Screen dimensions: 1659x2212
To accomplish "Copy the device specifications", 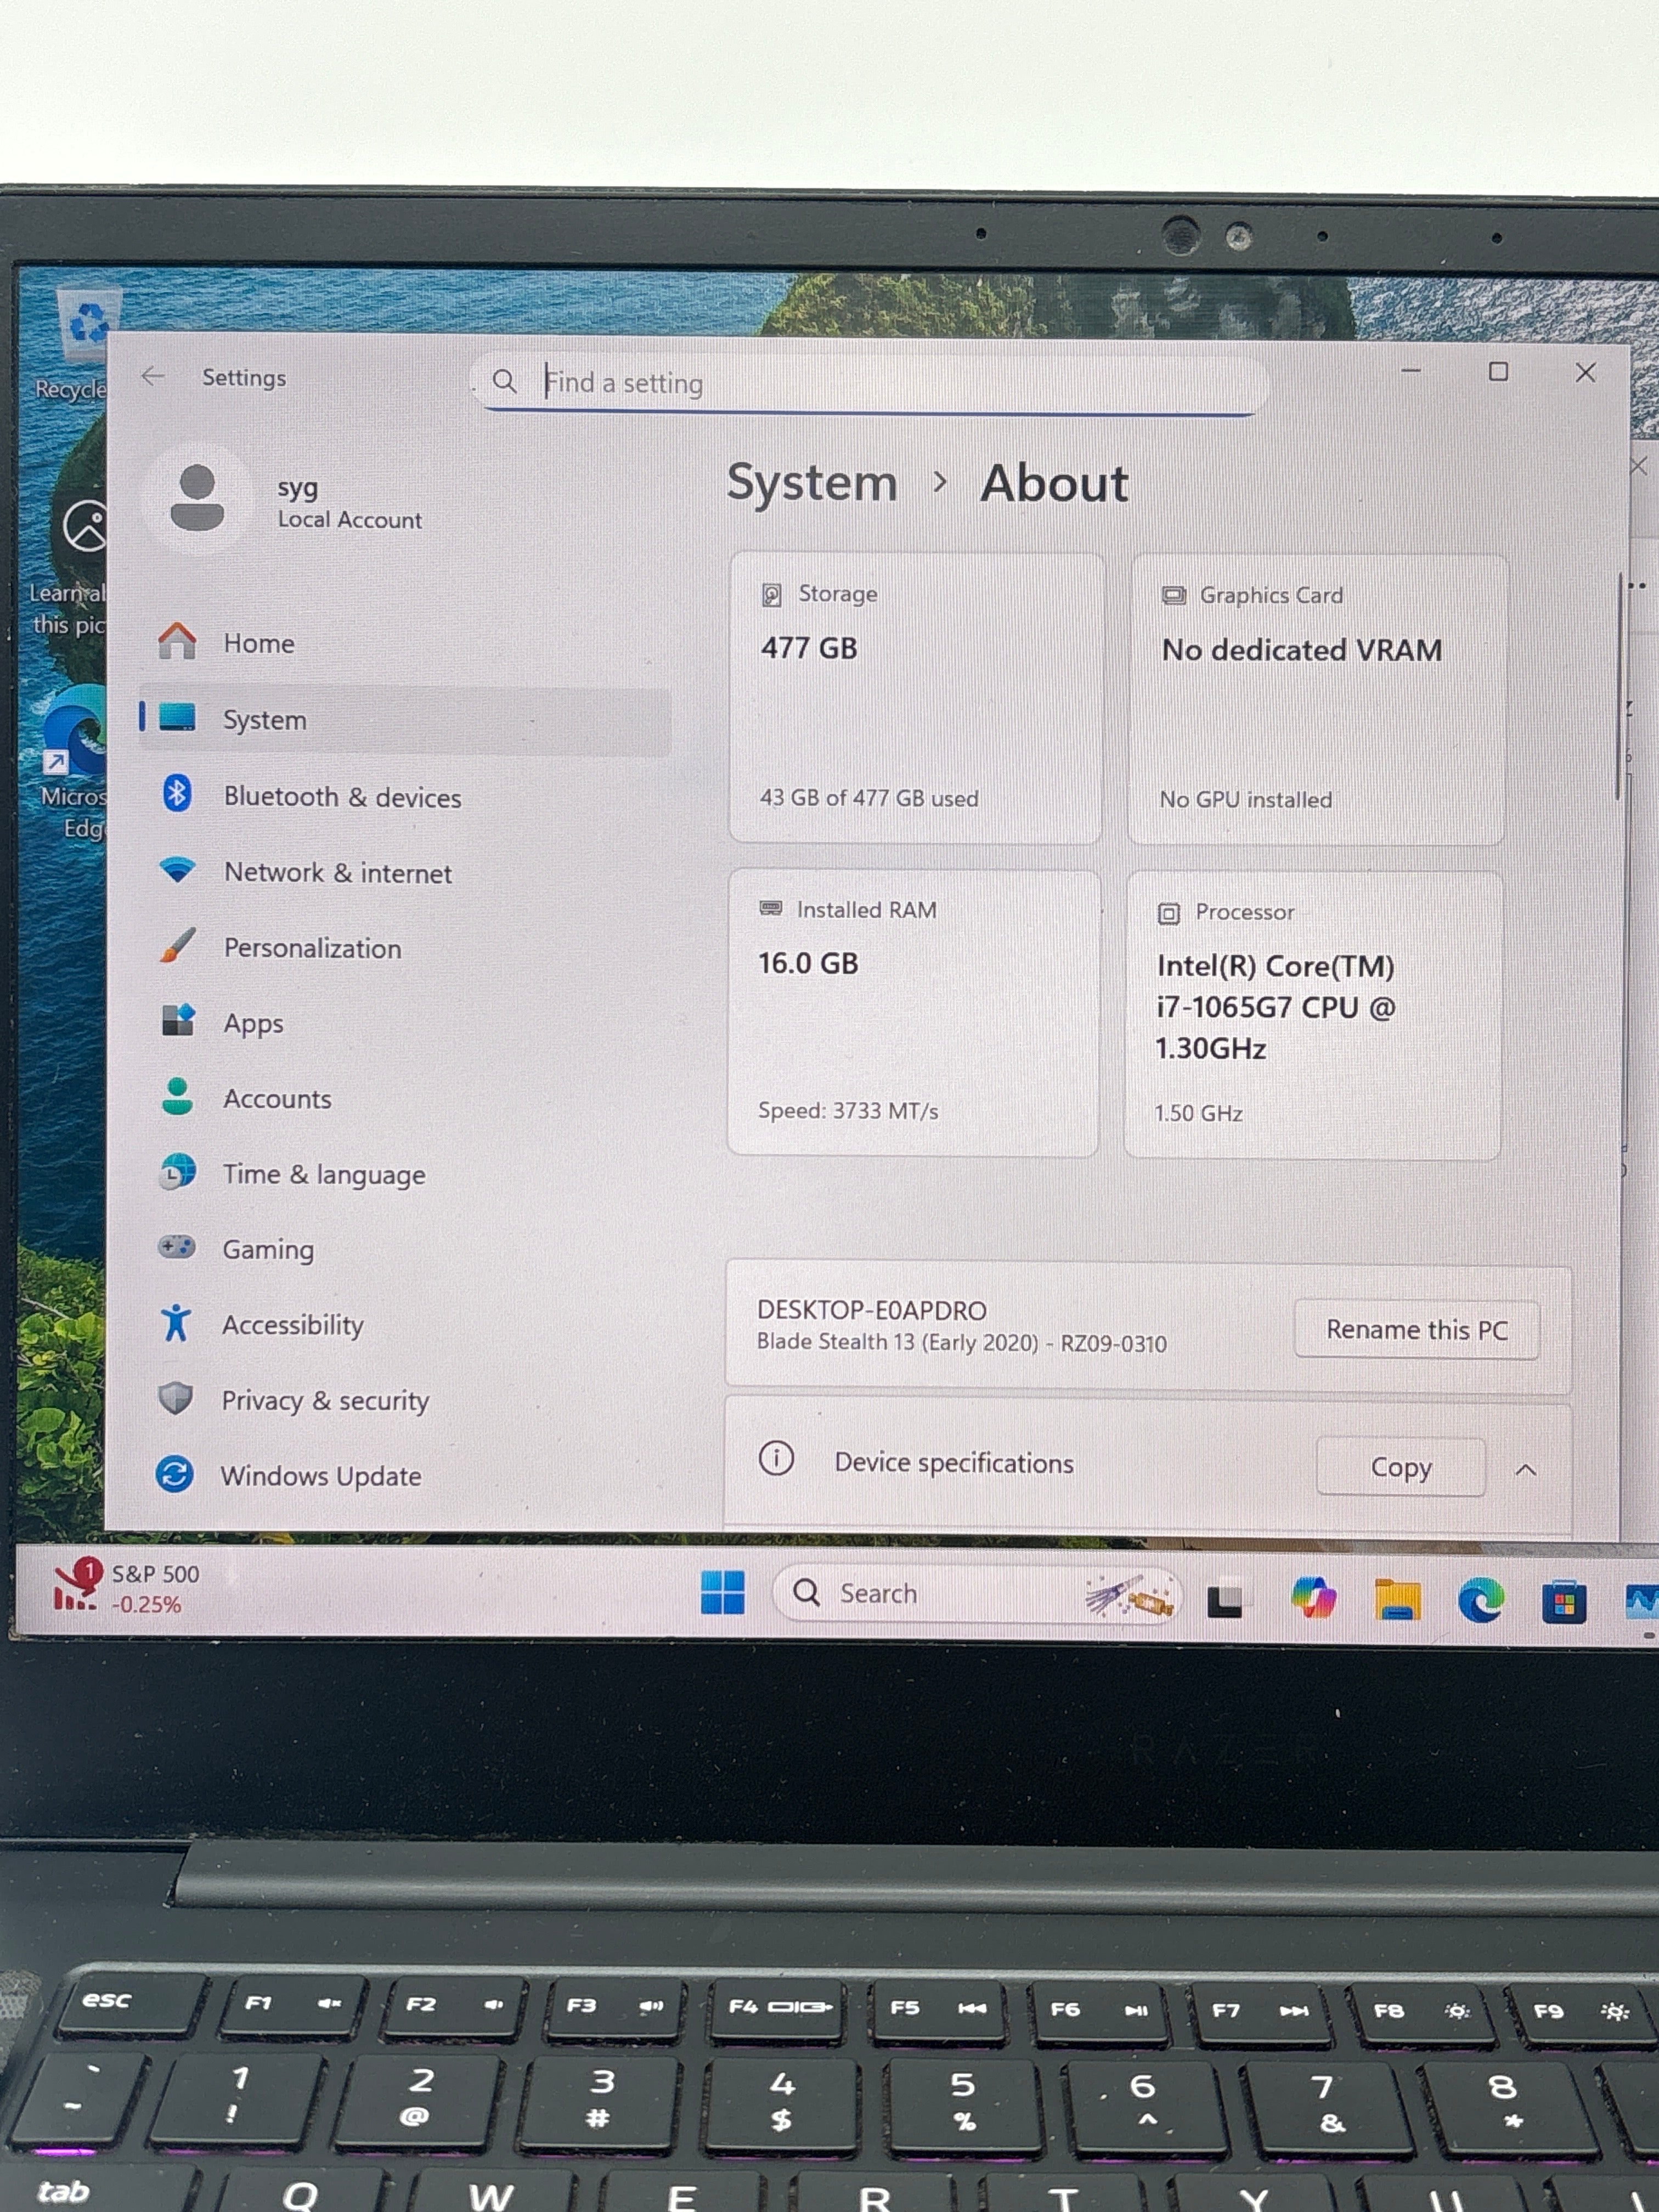I will 1400,1467.
